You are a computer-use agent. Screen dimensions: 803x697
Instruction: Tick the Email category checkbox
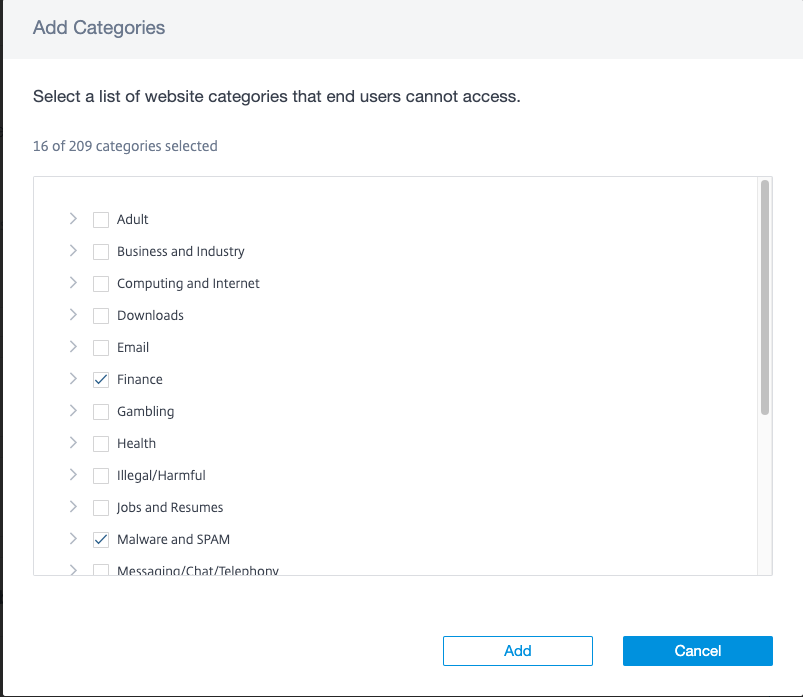click(x=101, y=348)
